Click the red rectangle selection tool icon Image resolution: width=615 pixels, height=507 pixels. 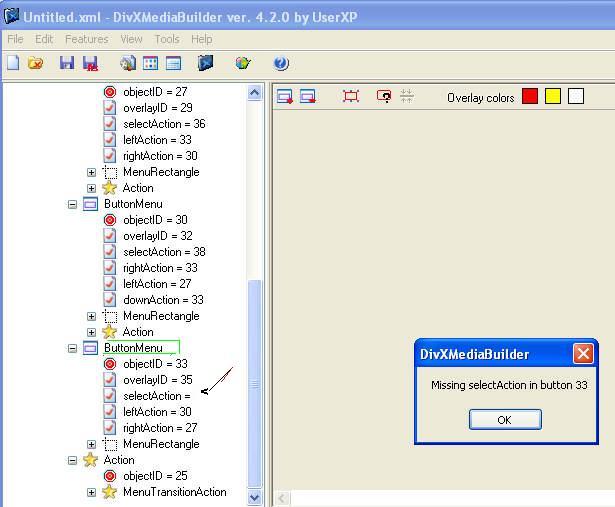tap(351, 96)
